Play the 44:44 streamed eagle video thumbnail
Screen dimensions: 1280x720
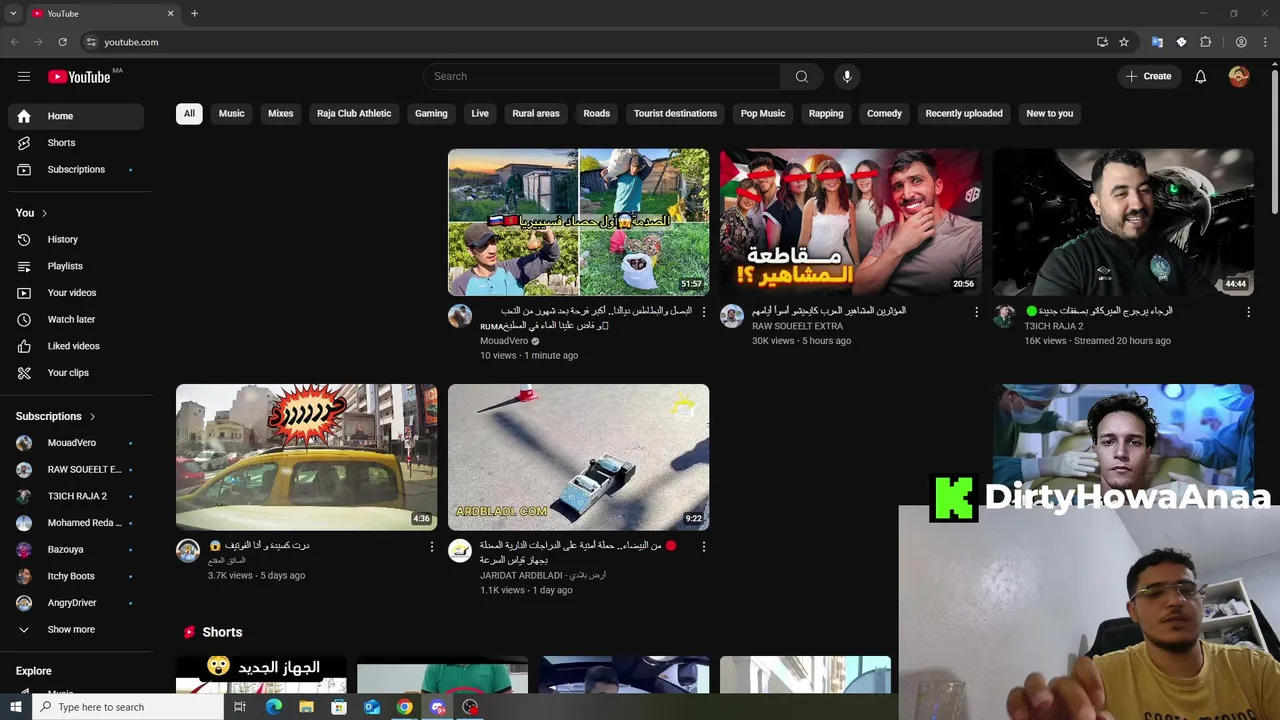tap(1123, 222)
